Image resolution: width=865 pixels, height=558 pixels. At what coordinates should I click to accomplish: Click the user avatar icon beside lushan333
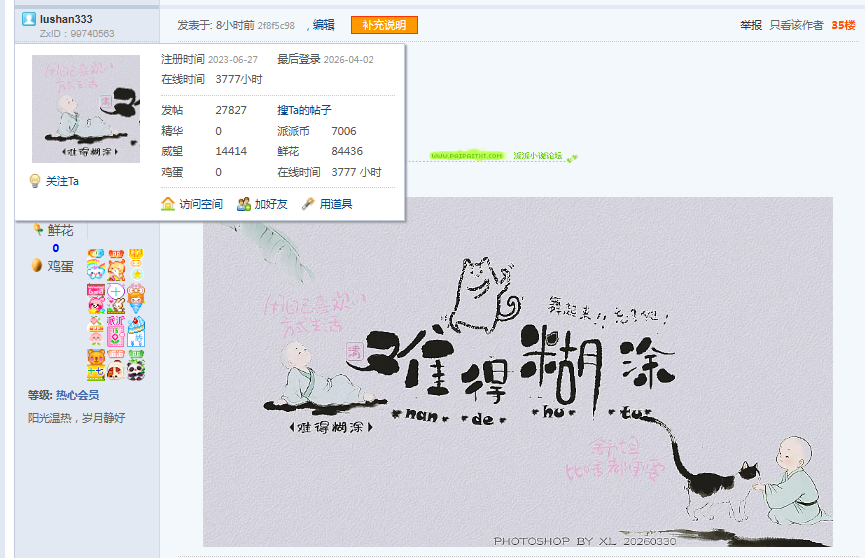(x=29, y=19)
